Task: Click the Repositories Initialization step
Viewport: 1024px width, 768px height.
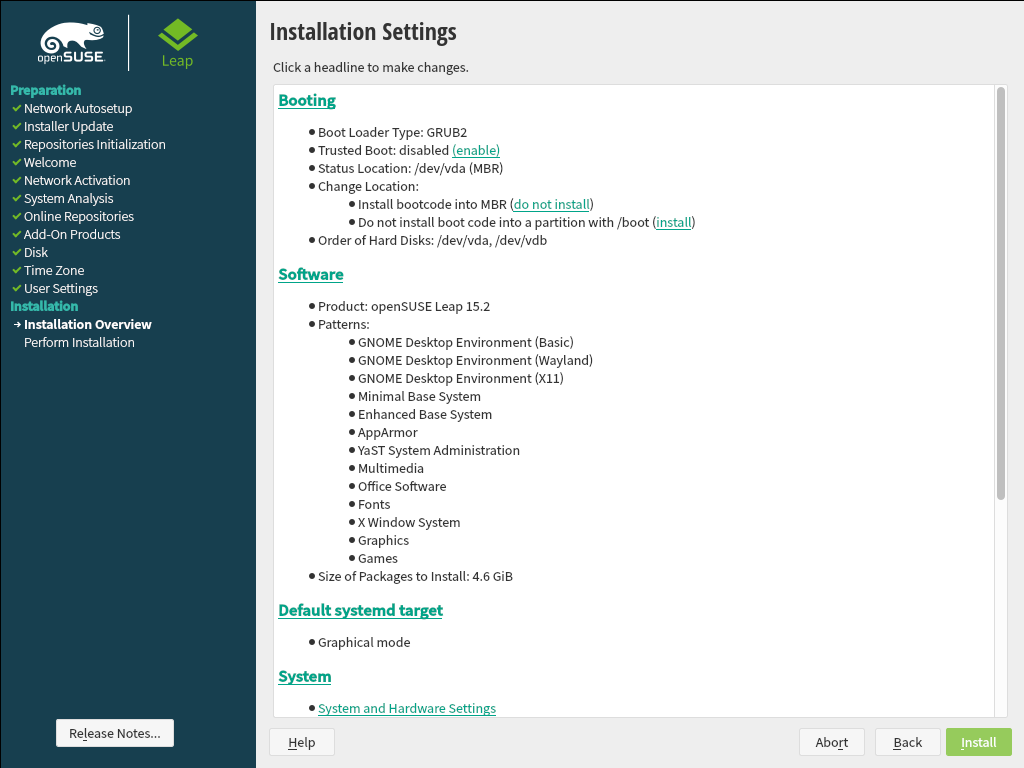Action: [95, 144]
